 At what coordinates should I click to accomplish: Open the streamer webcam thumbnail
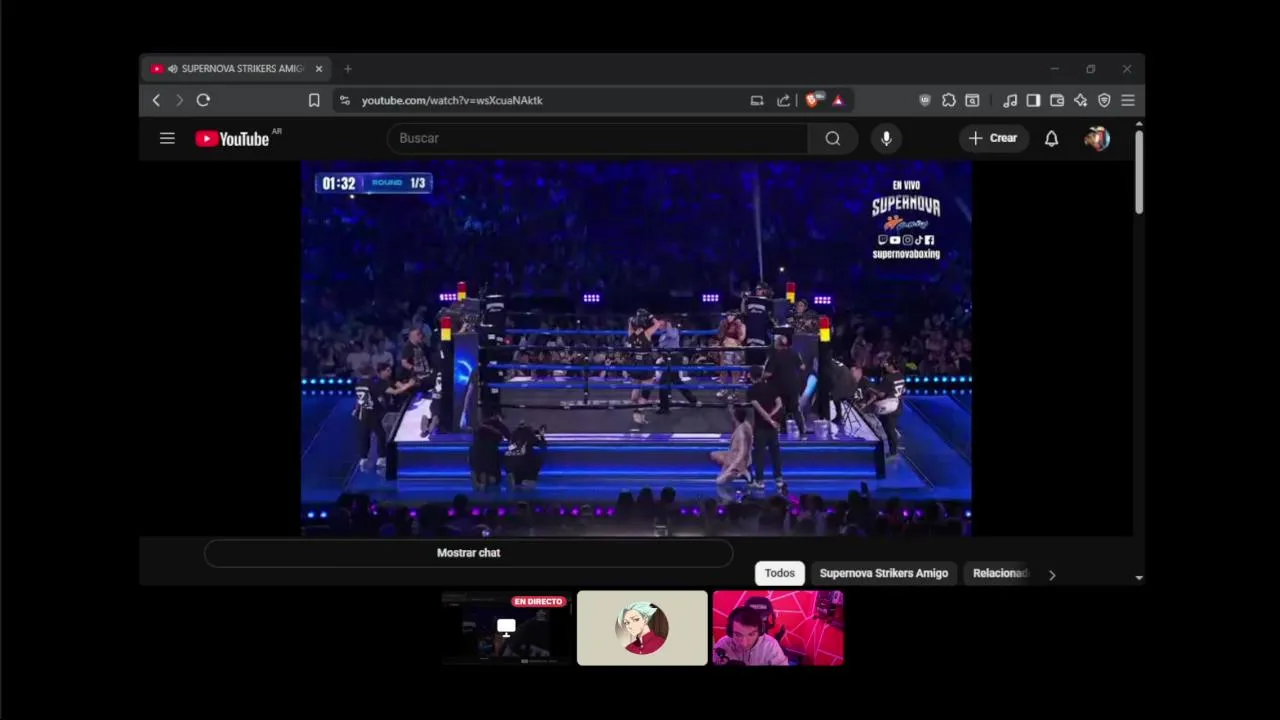click(778, 628)
